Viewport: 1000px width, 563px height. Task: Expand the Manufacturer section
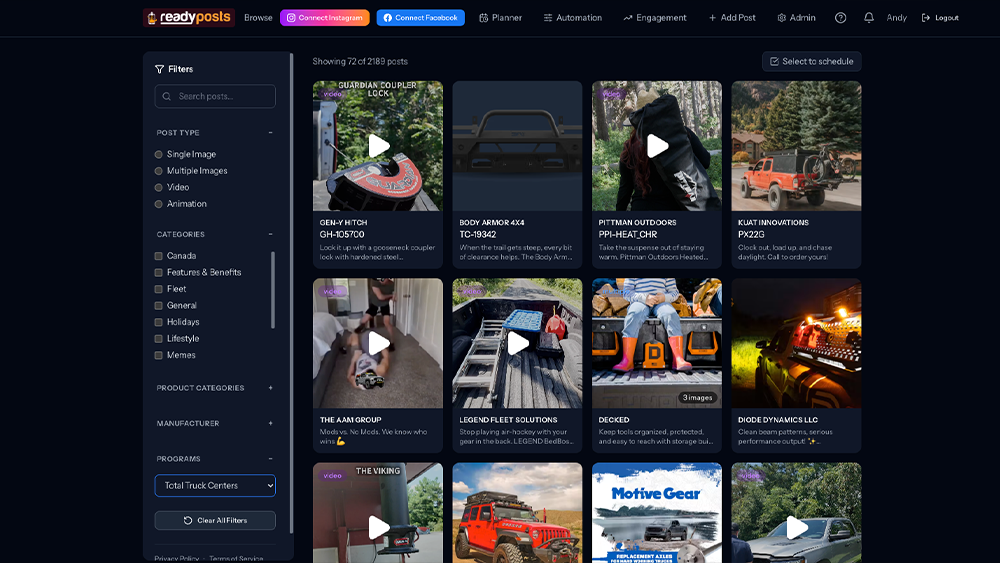(270, 423)
